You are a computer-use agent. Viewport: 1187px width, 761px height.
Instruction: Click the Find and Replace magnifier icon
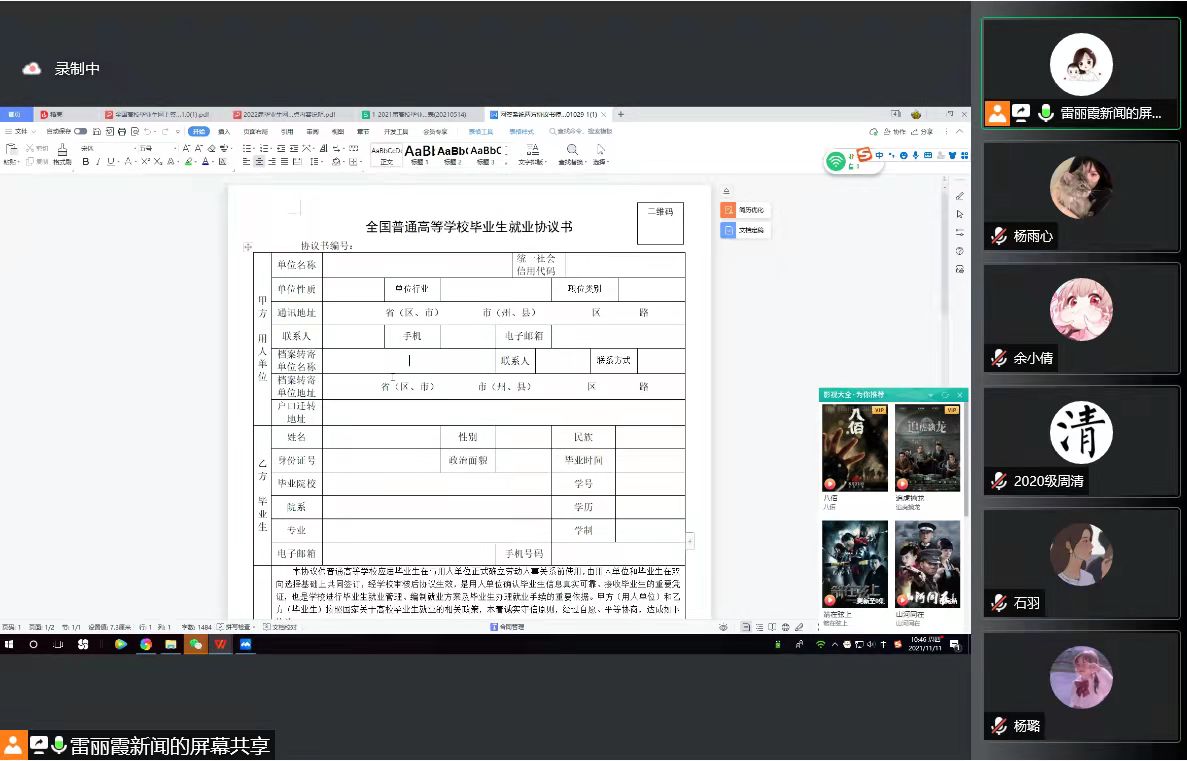(572, 150)
